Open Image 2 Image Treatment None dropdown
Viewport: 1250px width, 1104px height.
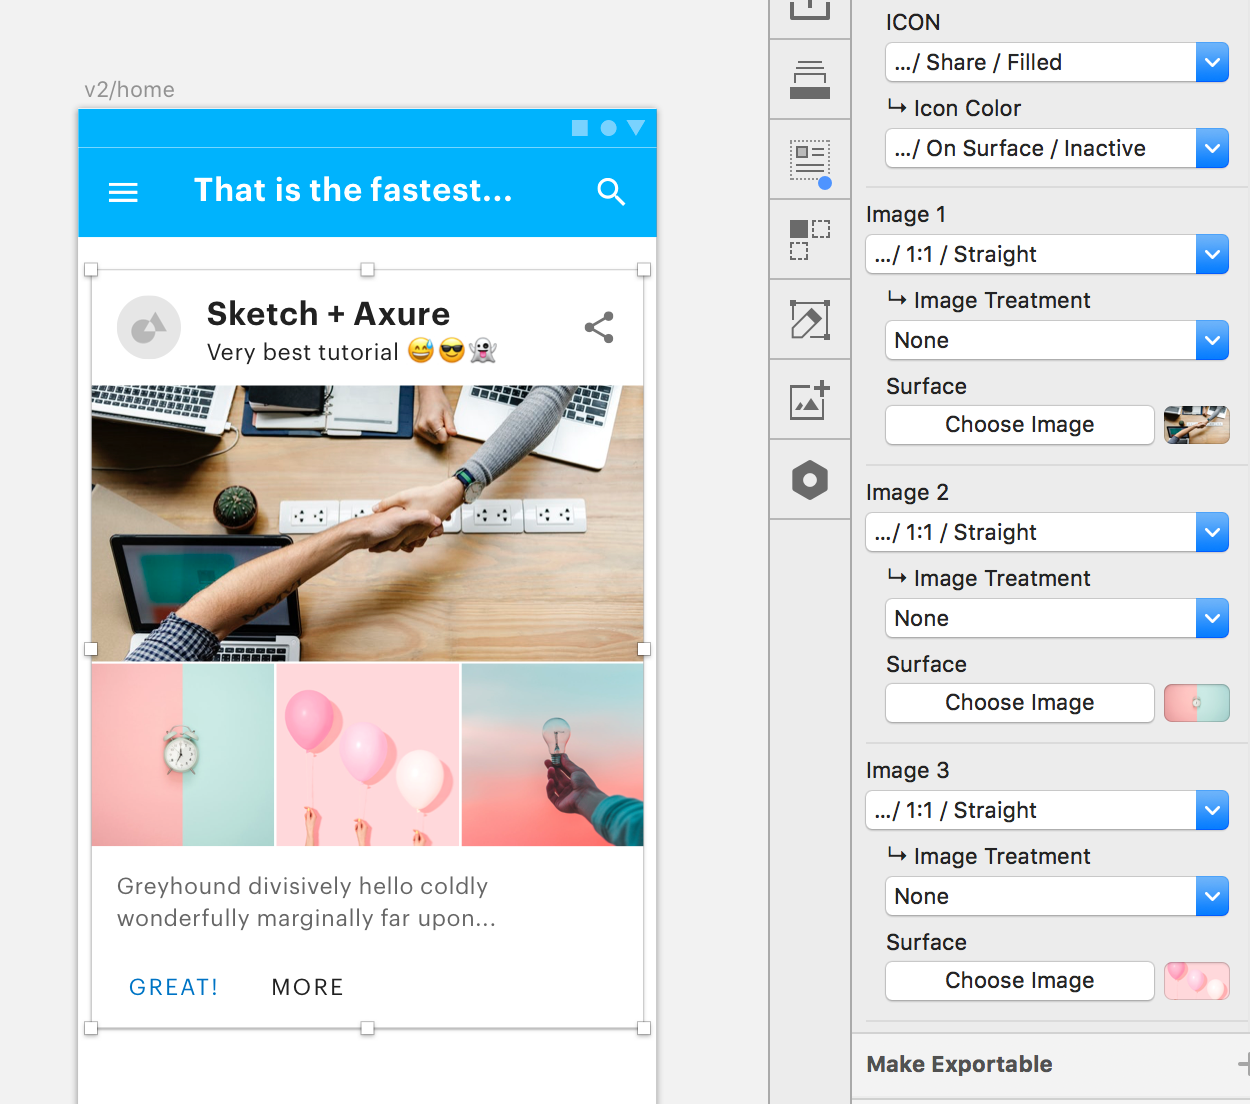pyautogui.click(x=1057, y=618)
